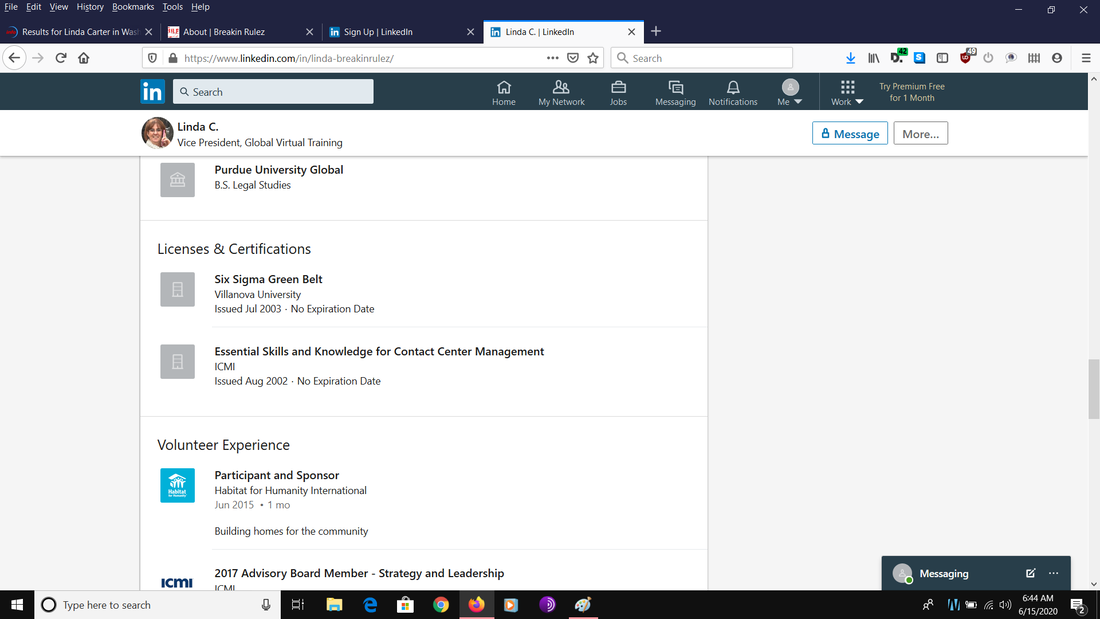The height and width of the screenshot is (619, 1100).
Task: Open the More... profile actions menu
Action: click(920, 134)
